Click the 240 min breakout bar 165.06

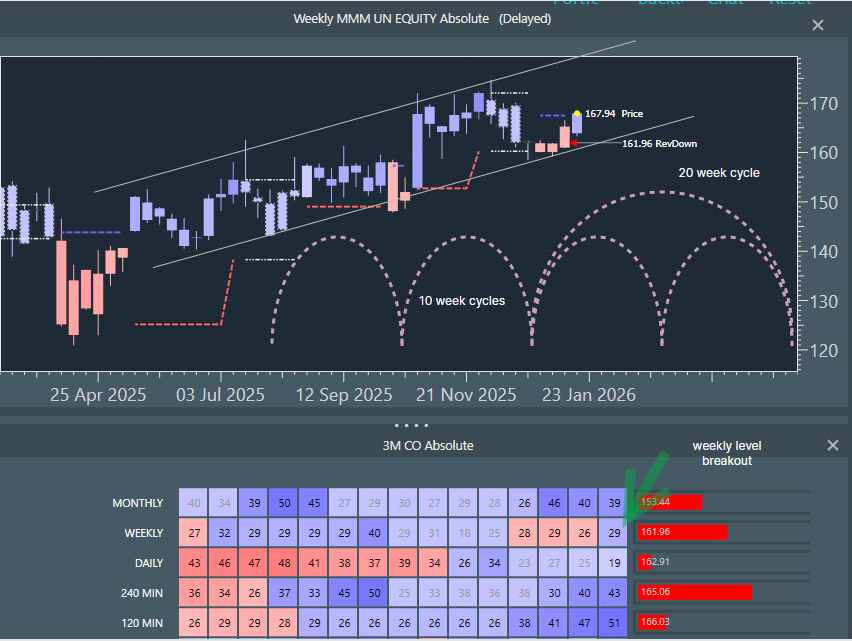pos(694,592)
